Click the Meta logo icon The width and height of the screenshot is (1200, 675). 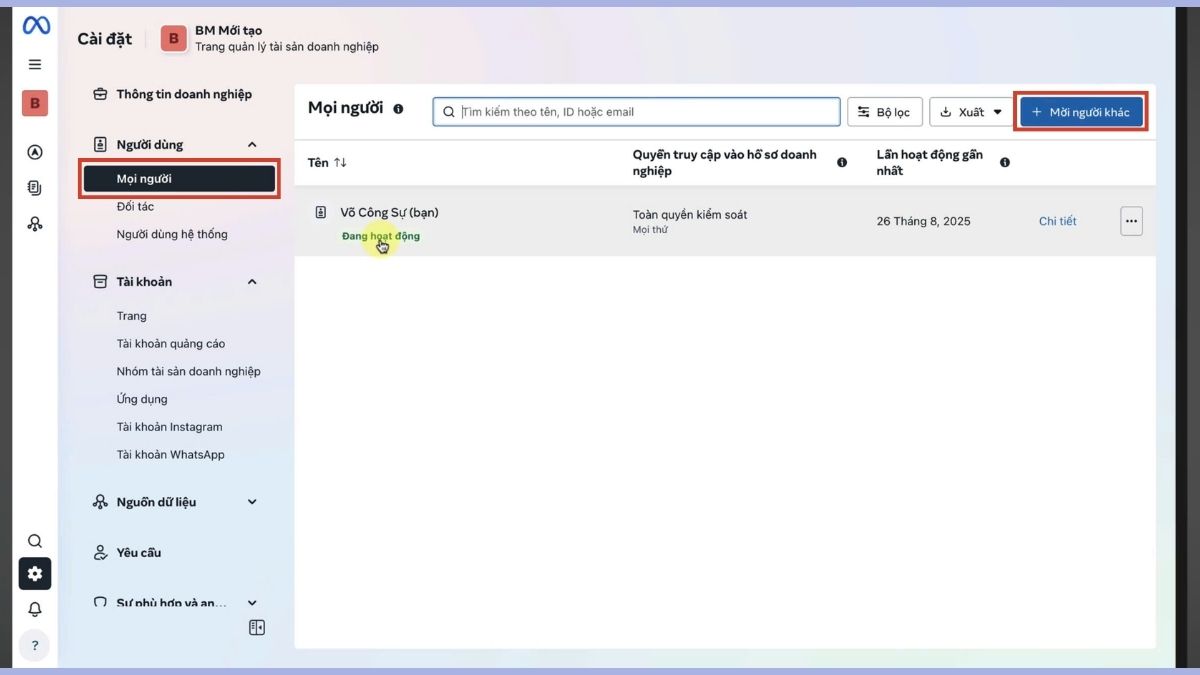click(36, 26)
